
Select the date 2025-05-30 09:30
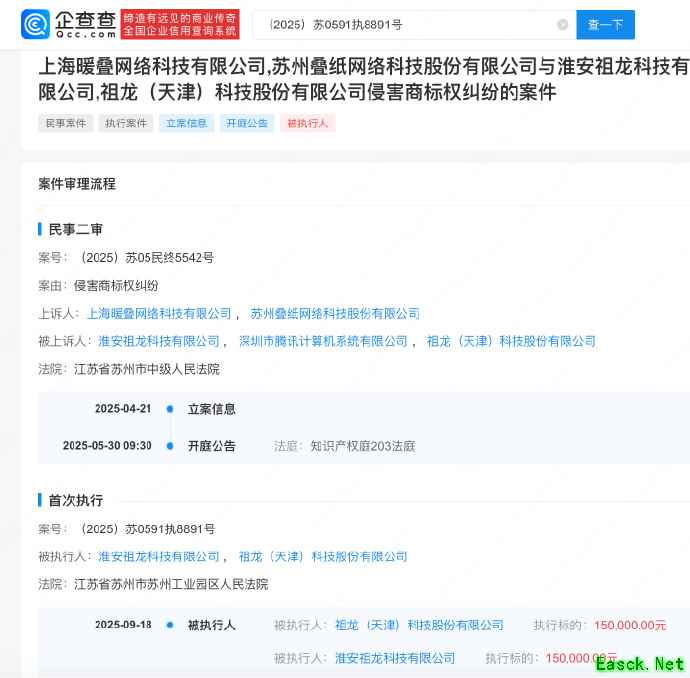(x=107, y=446)
